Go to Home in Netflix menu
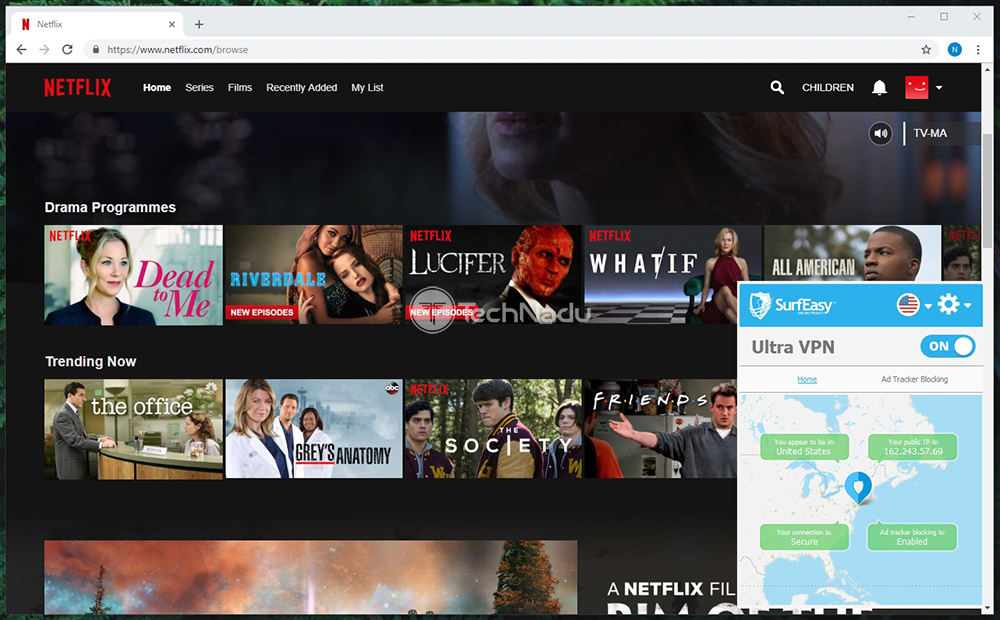 coord(157,87)
